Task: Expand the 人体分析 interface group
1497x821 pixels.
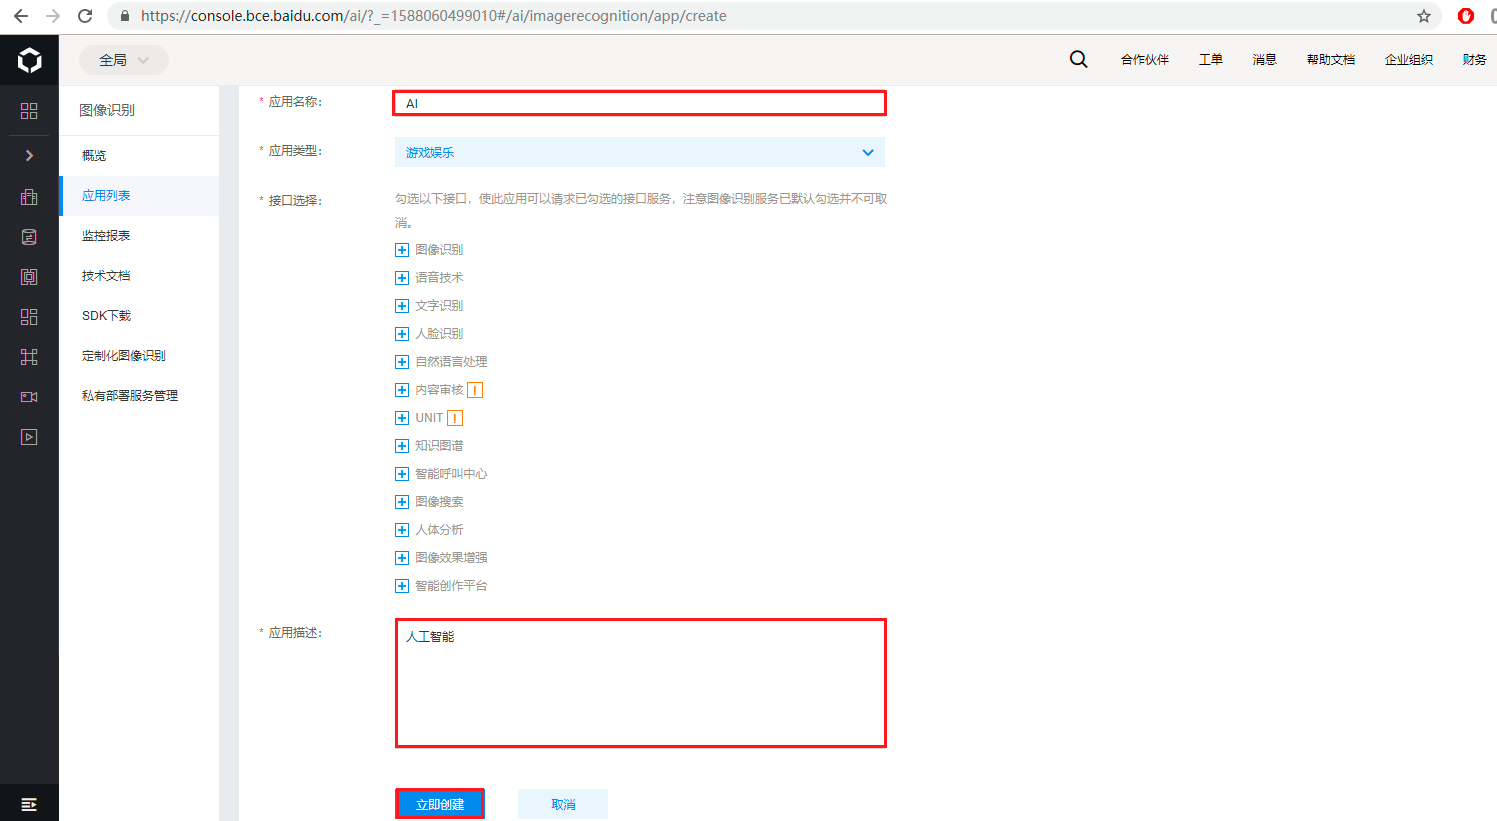Action: coord(402,530)
